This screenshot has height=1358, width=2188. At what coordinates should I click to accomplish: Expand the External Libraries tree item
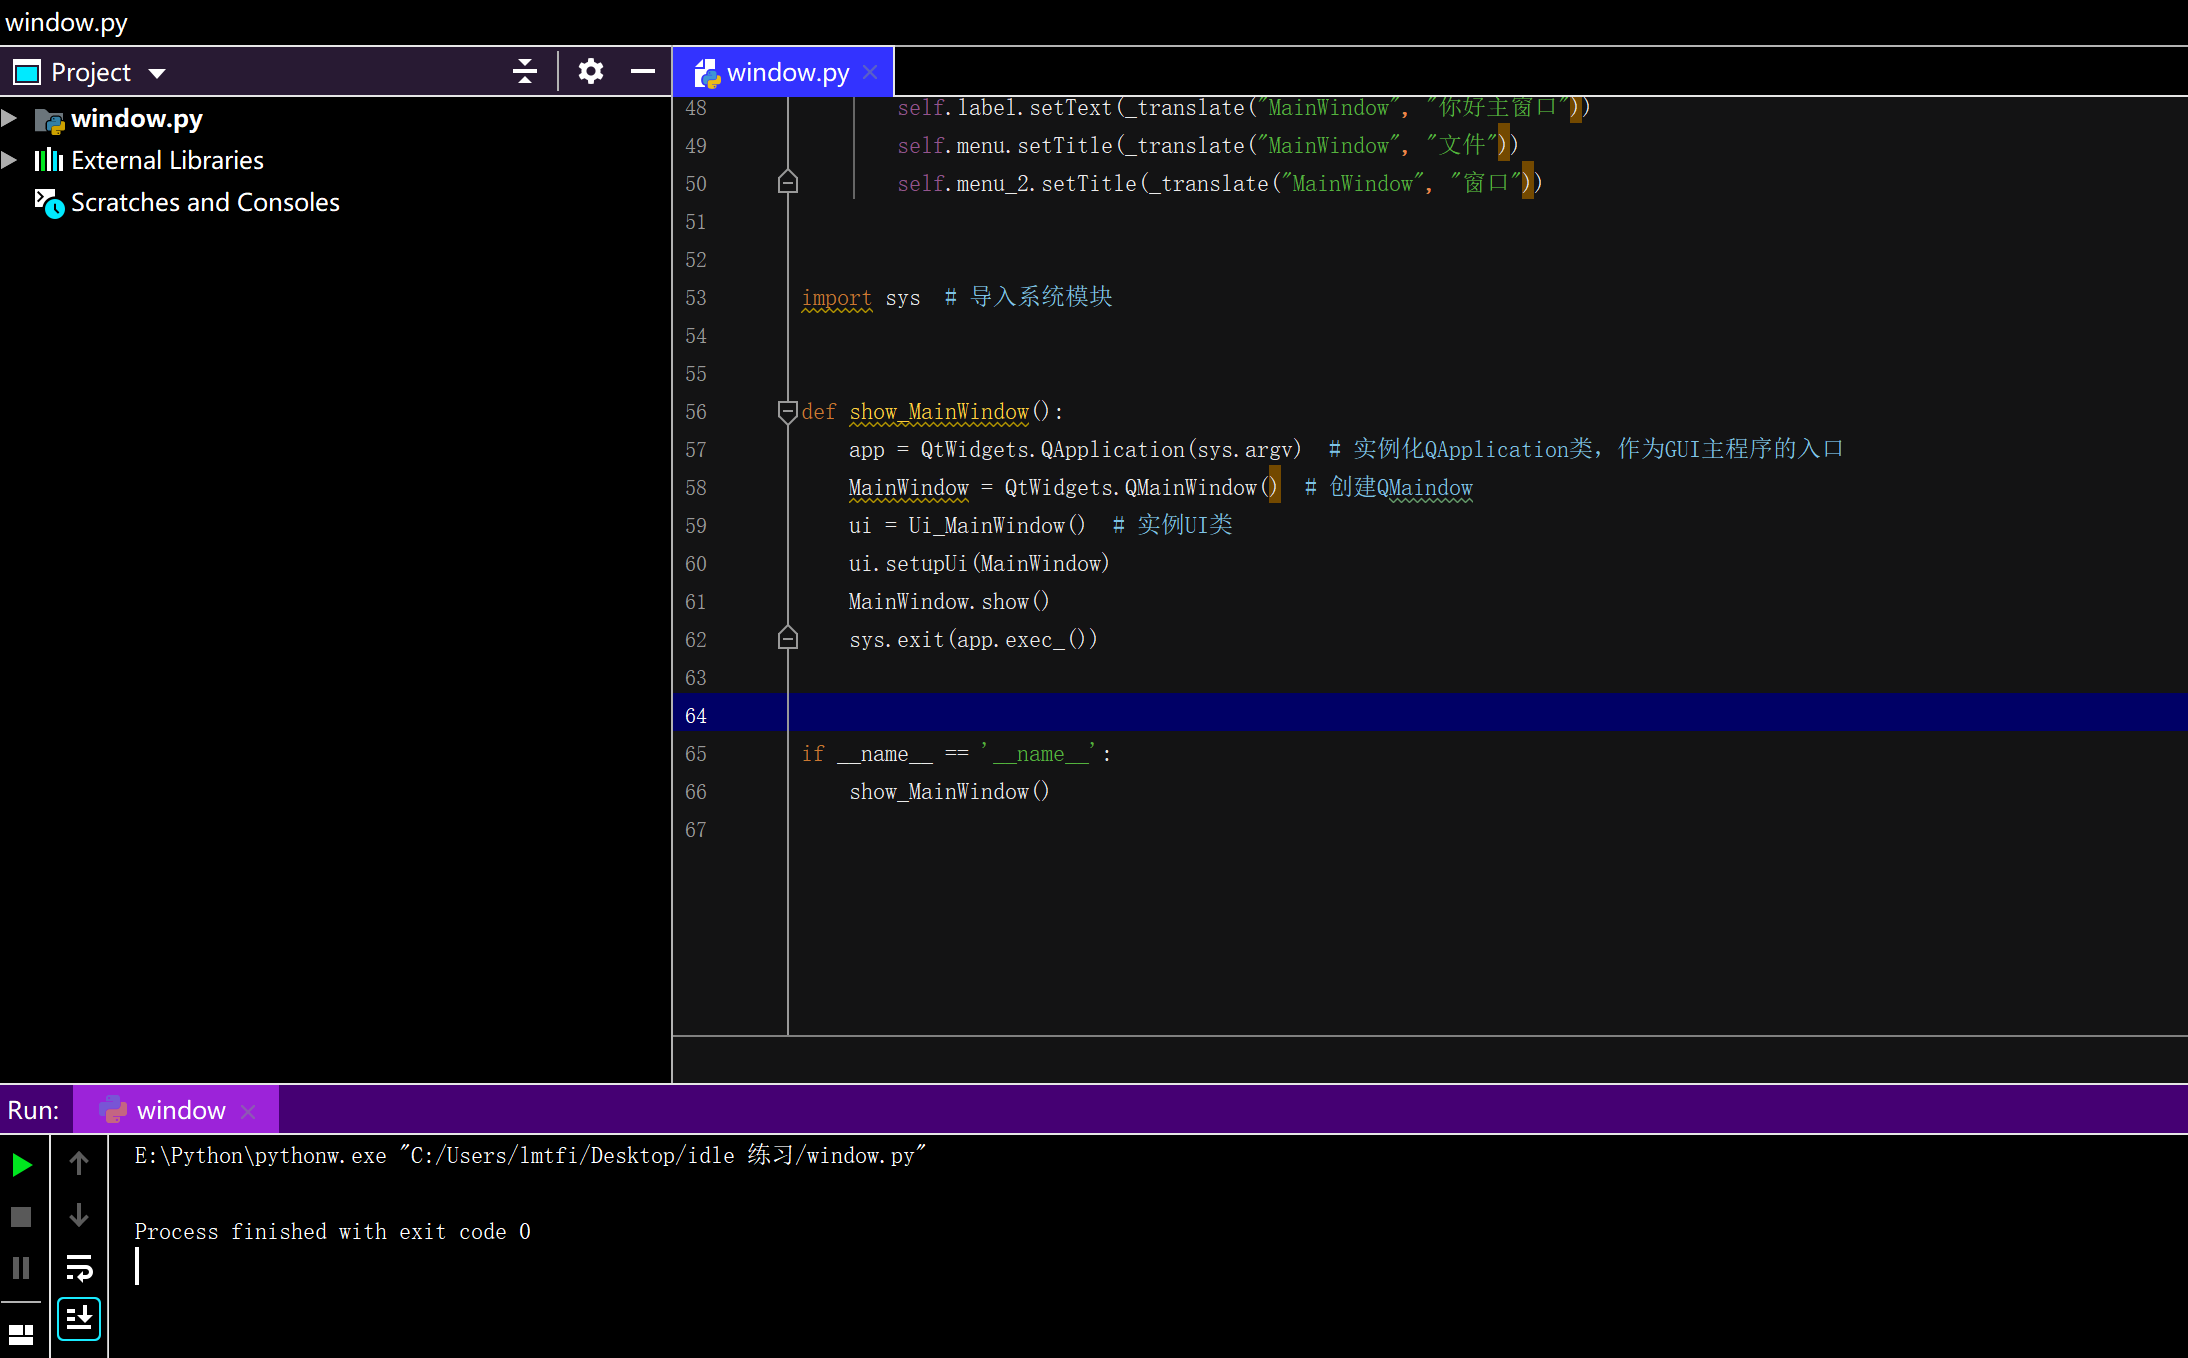pos(13,160)
